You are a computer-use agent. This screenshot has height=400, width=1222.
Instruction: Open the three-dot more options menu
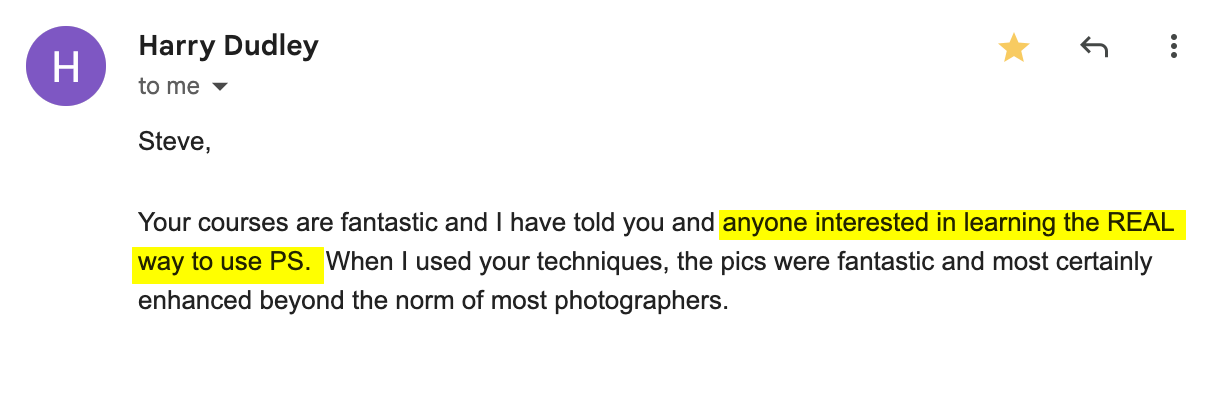click(1173, 47)
